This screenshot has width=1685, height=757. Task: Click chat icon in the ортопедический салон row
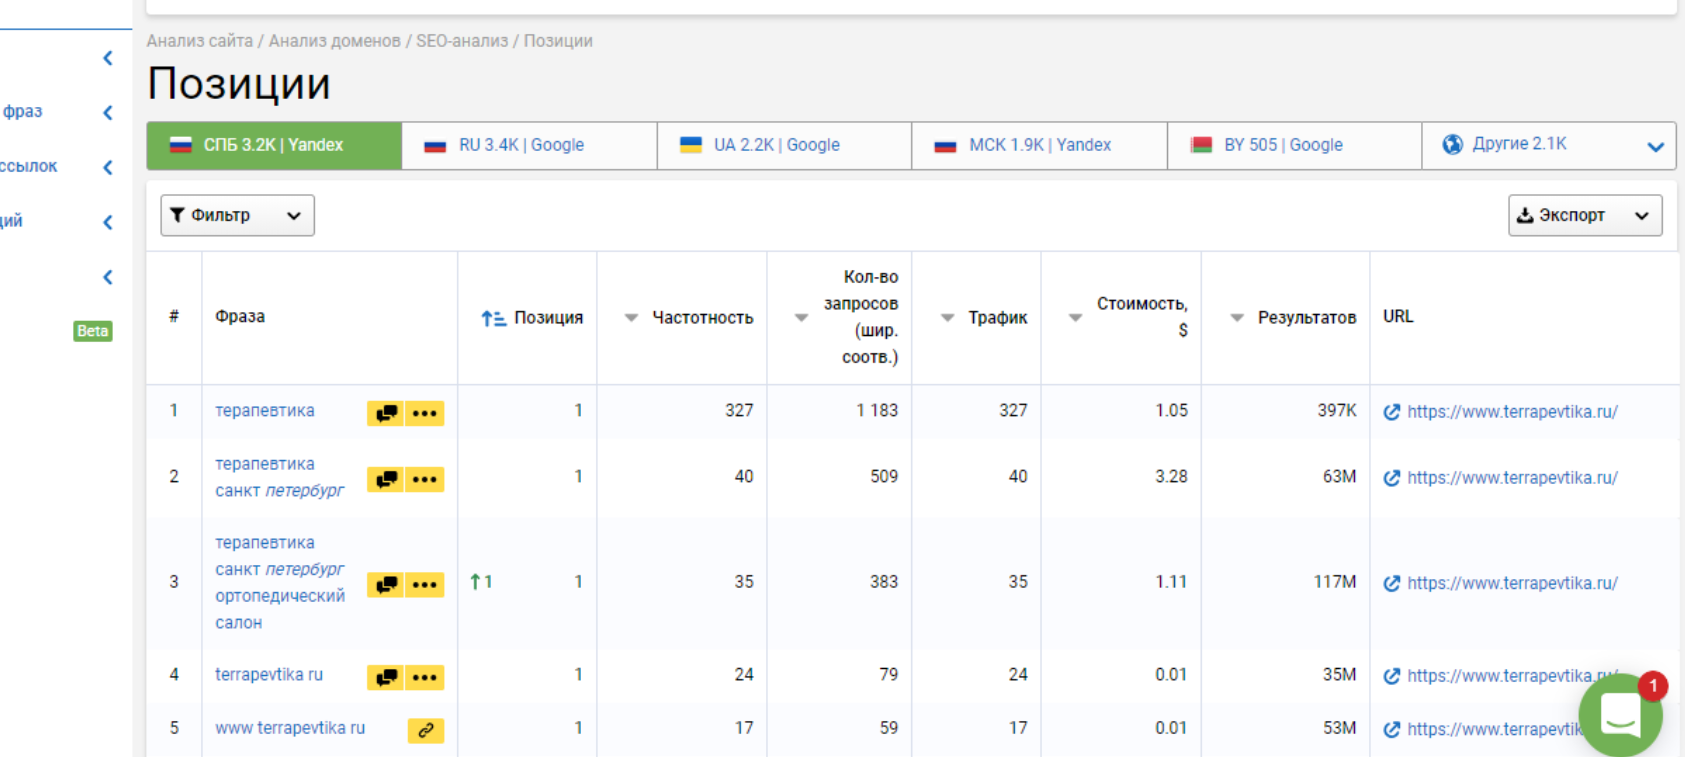[x=386, y=584]
